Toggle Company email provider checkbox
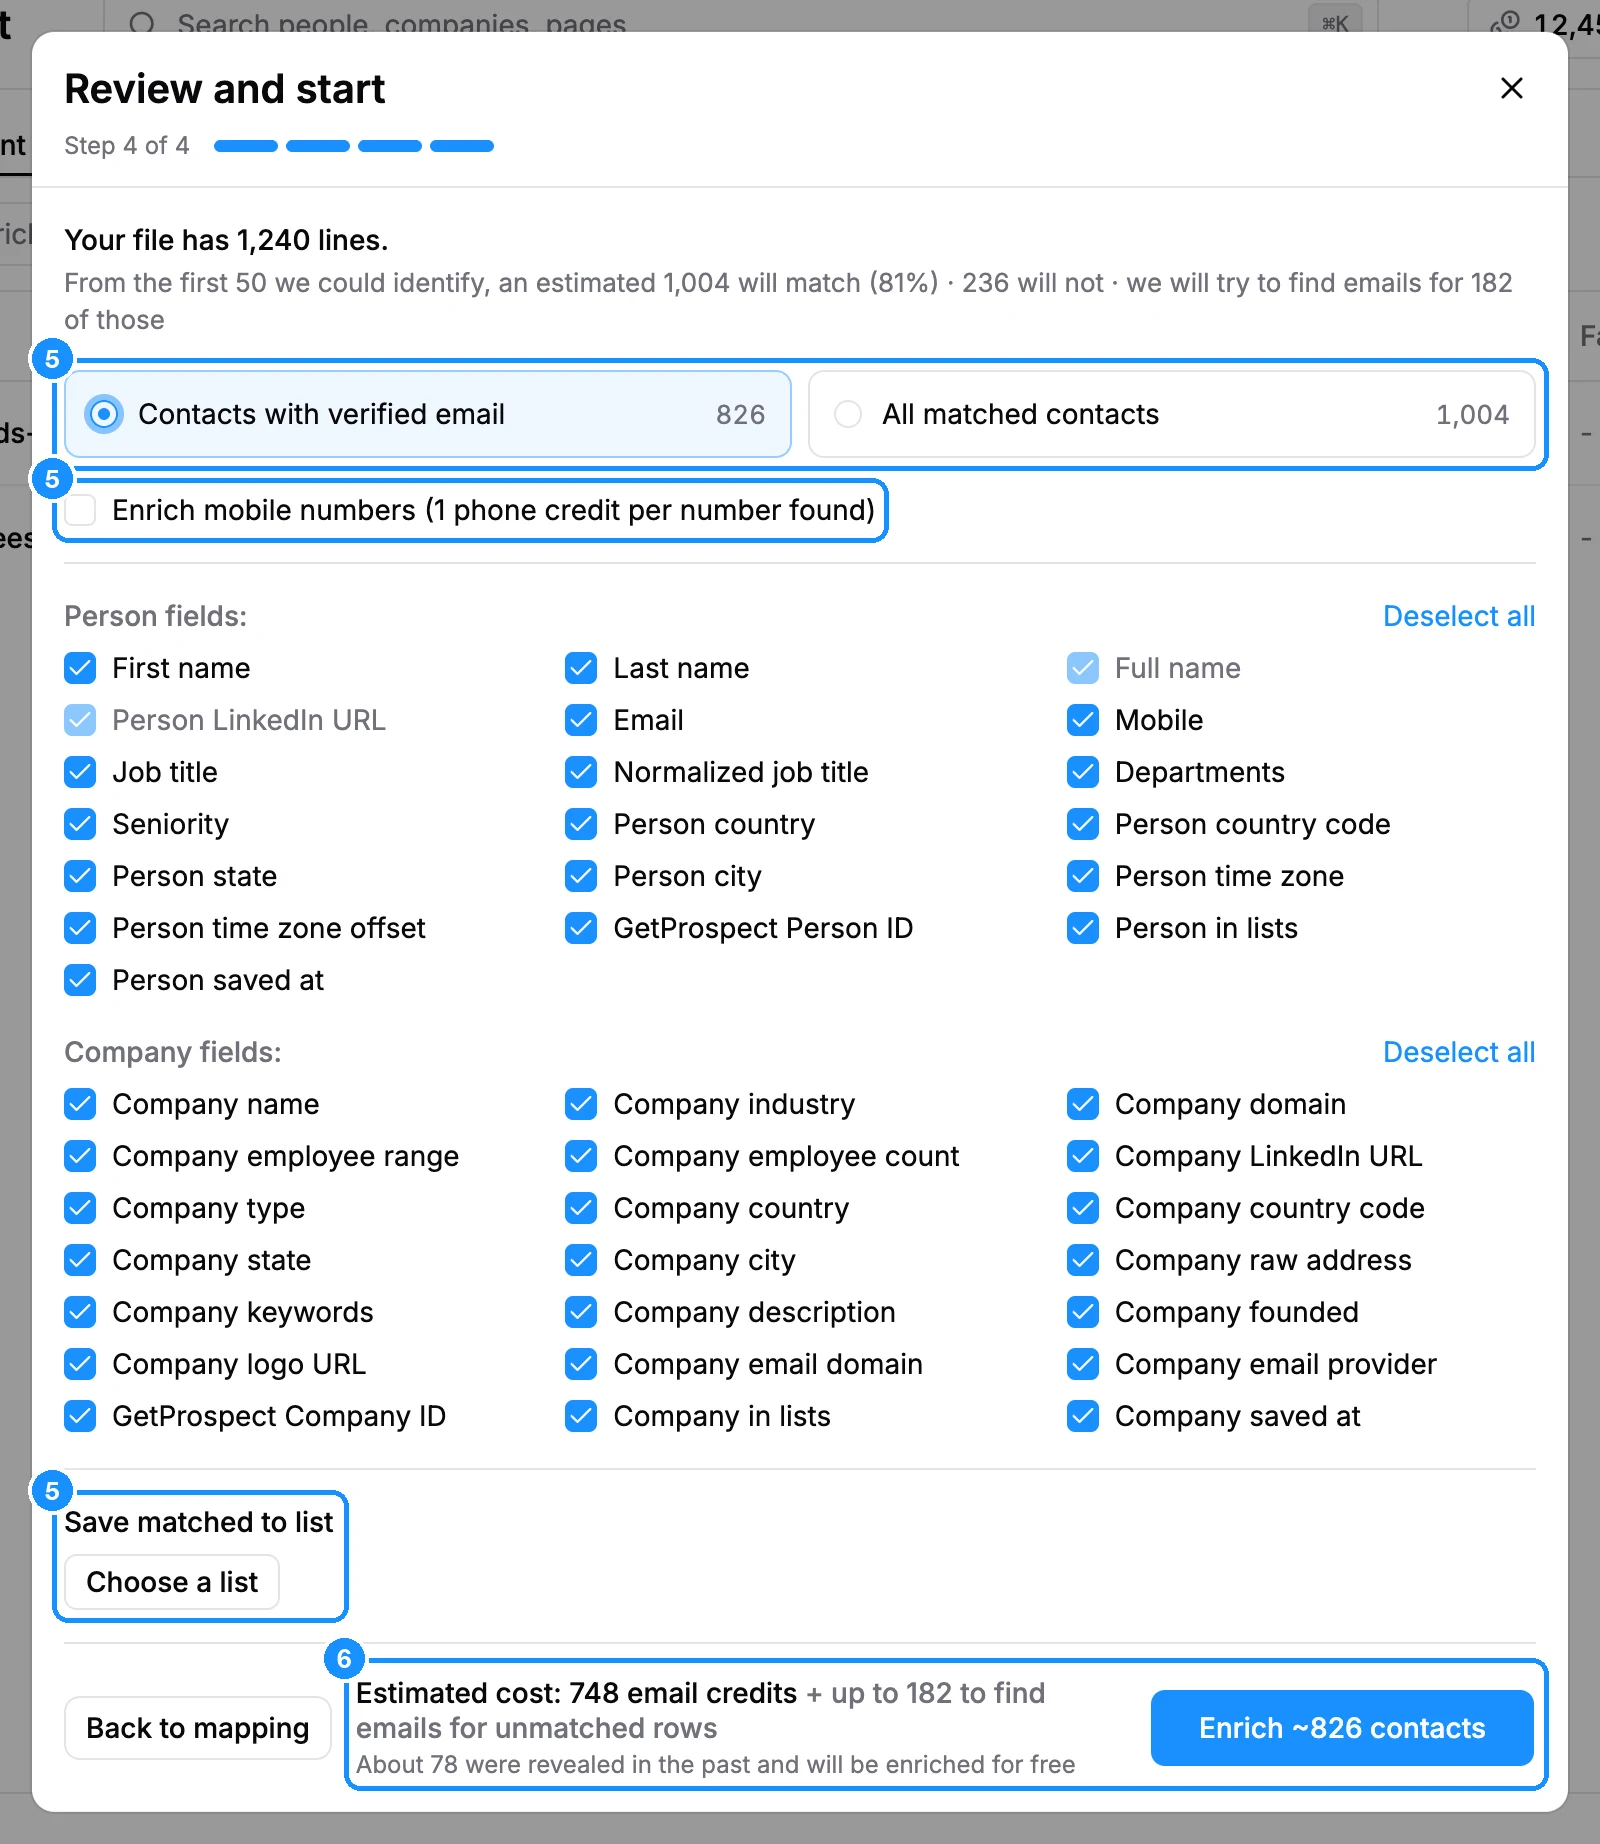 click(x=1083, y=1364)
